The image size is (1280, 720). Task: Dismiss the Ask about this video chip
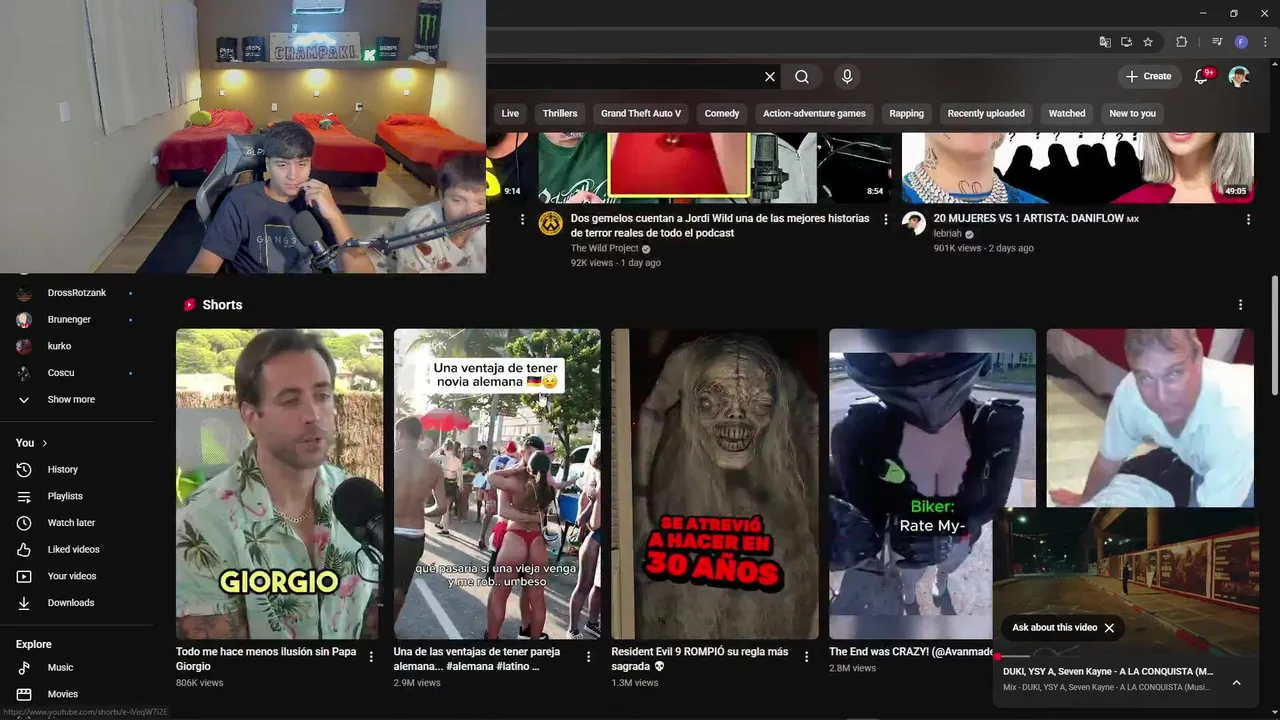coord(1109,628)
